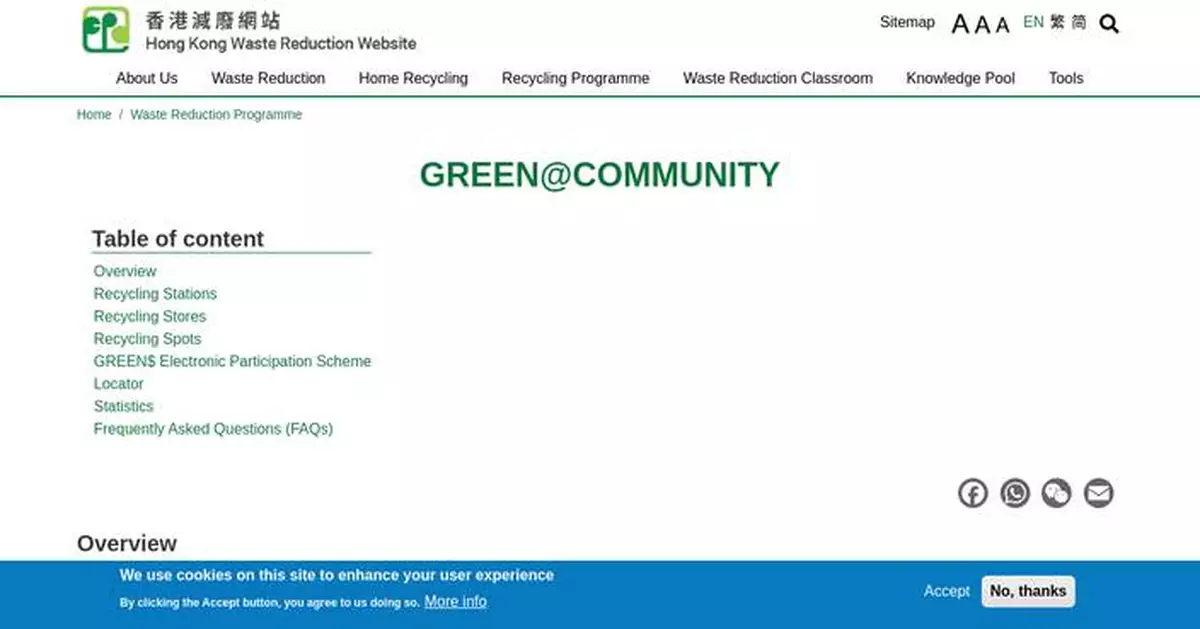Open the About Us menu

(146, 78)
